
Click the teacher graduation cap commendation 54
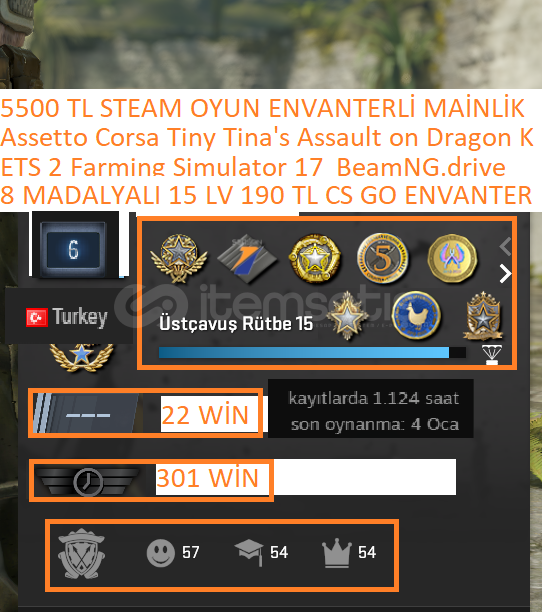click(261, 553)
